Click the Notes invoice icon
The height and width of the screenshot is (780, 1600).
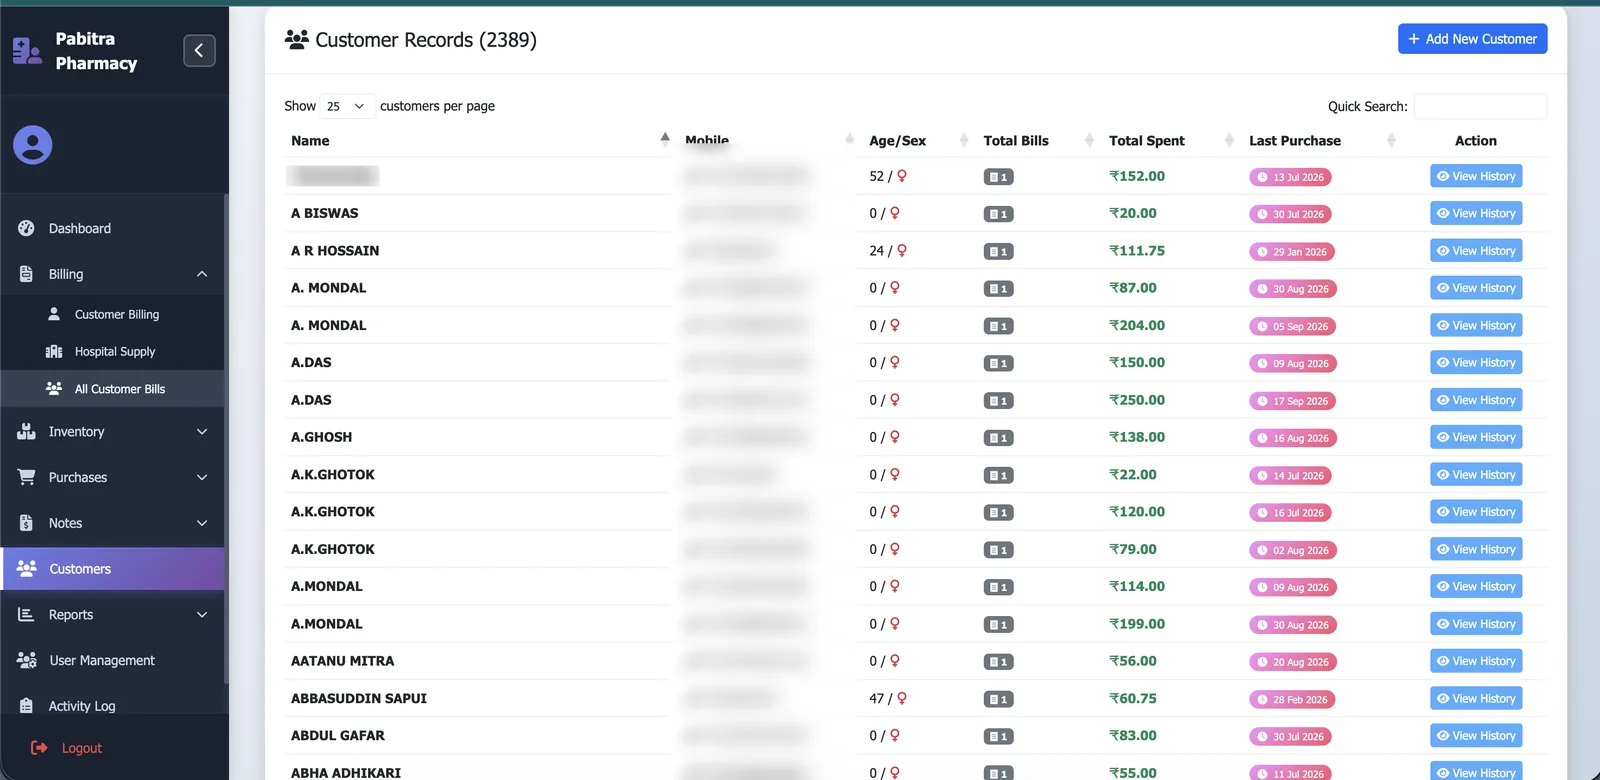point(27,523)
